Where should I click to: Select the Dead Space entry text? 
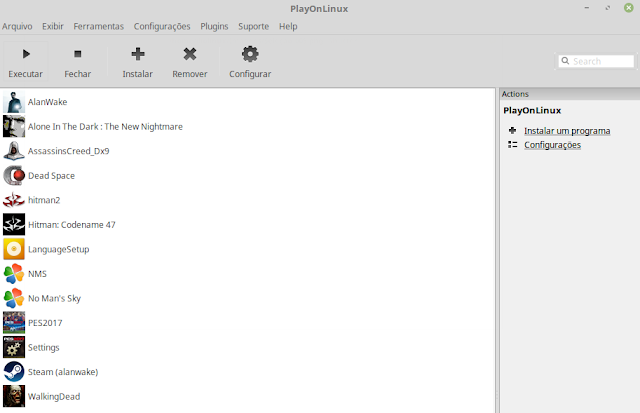(x=51, y=176)
